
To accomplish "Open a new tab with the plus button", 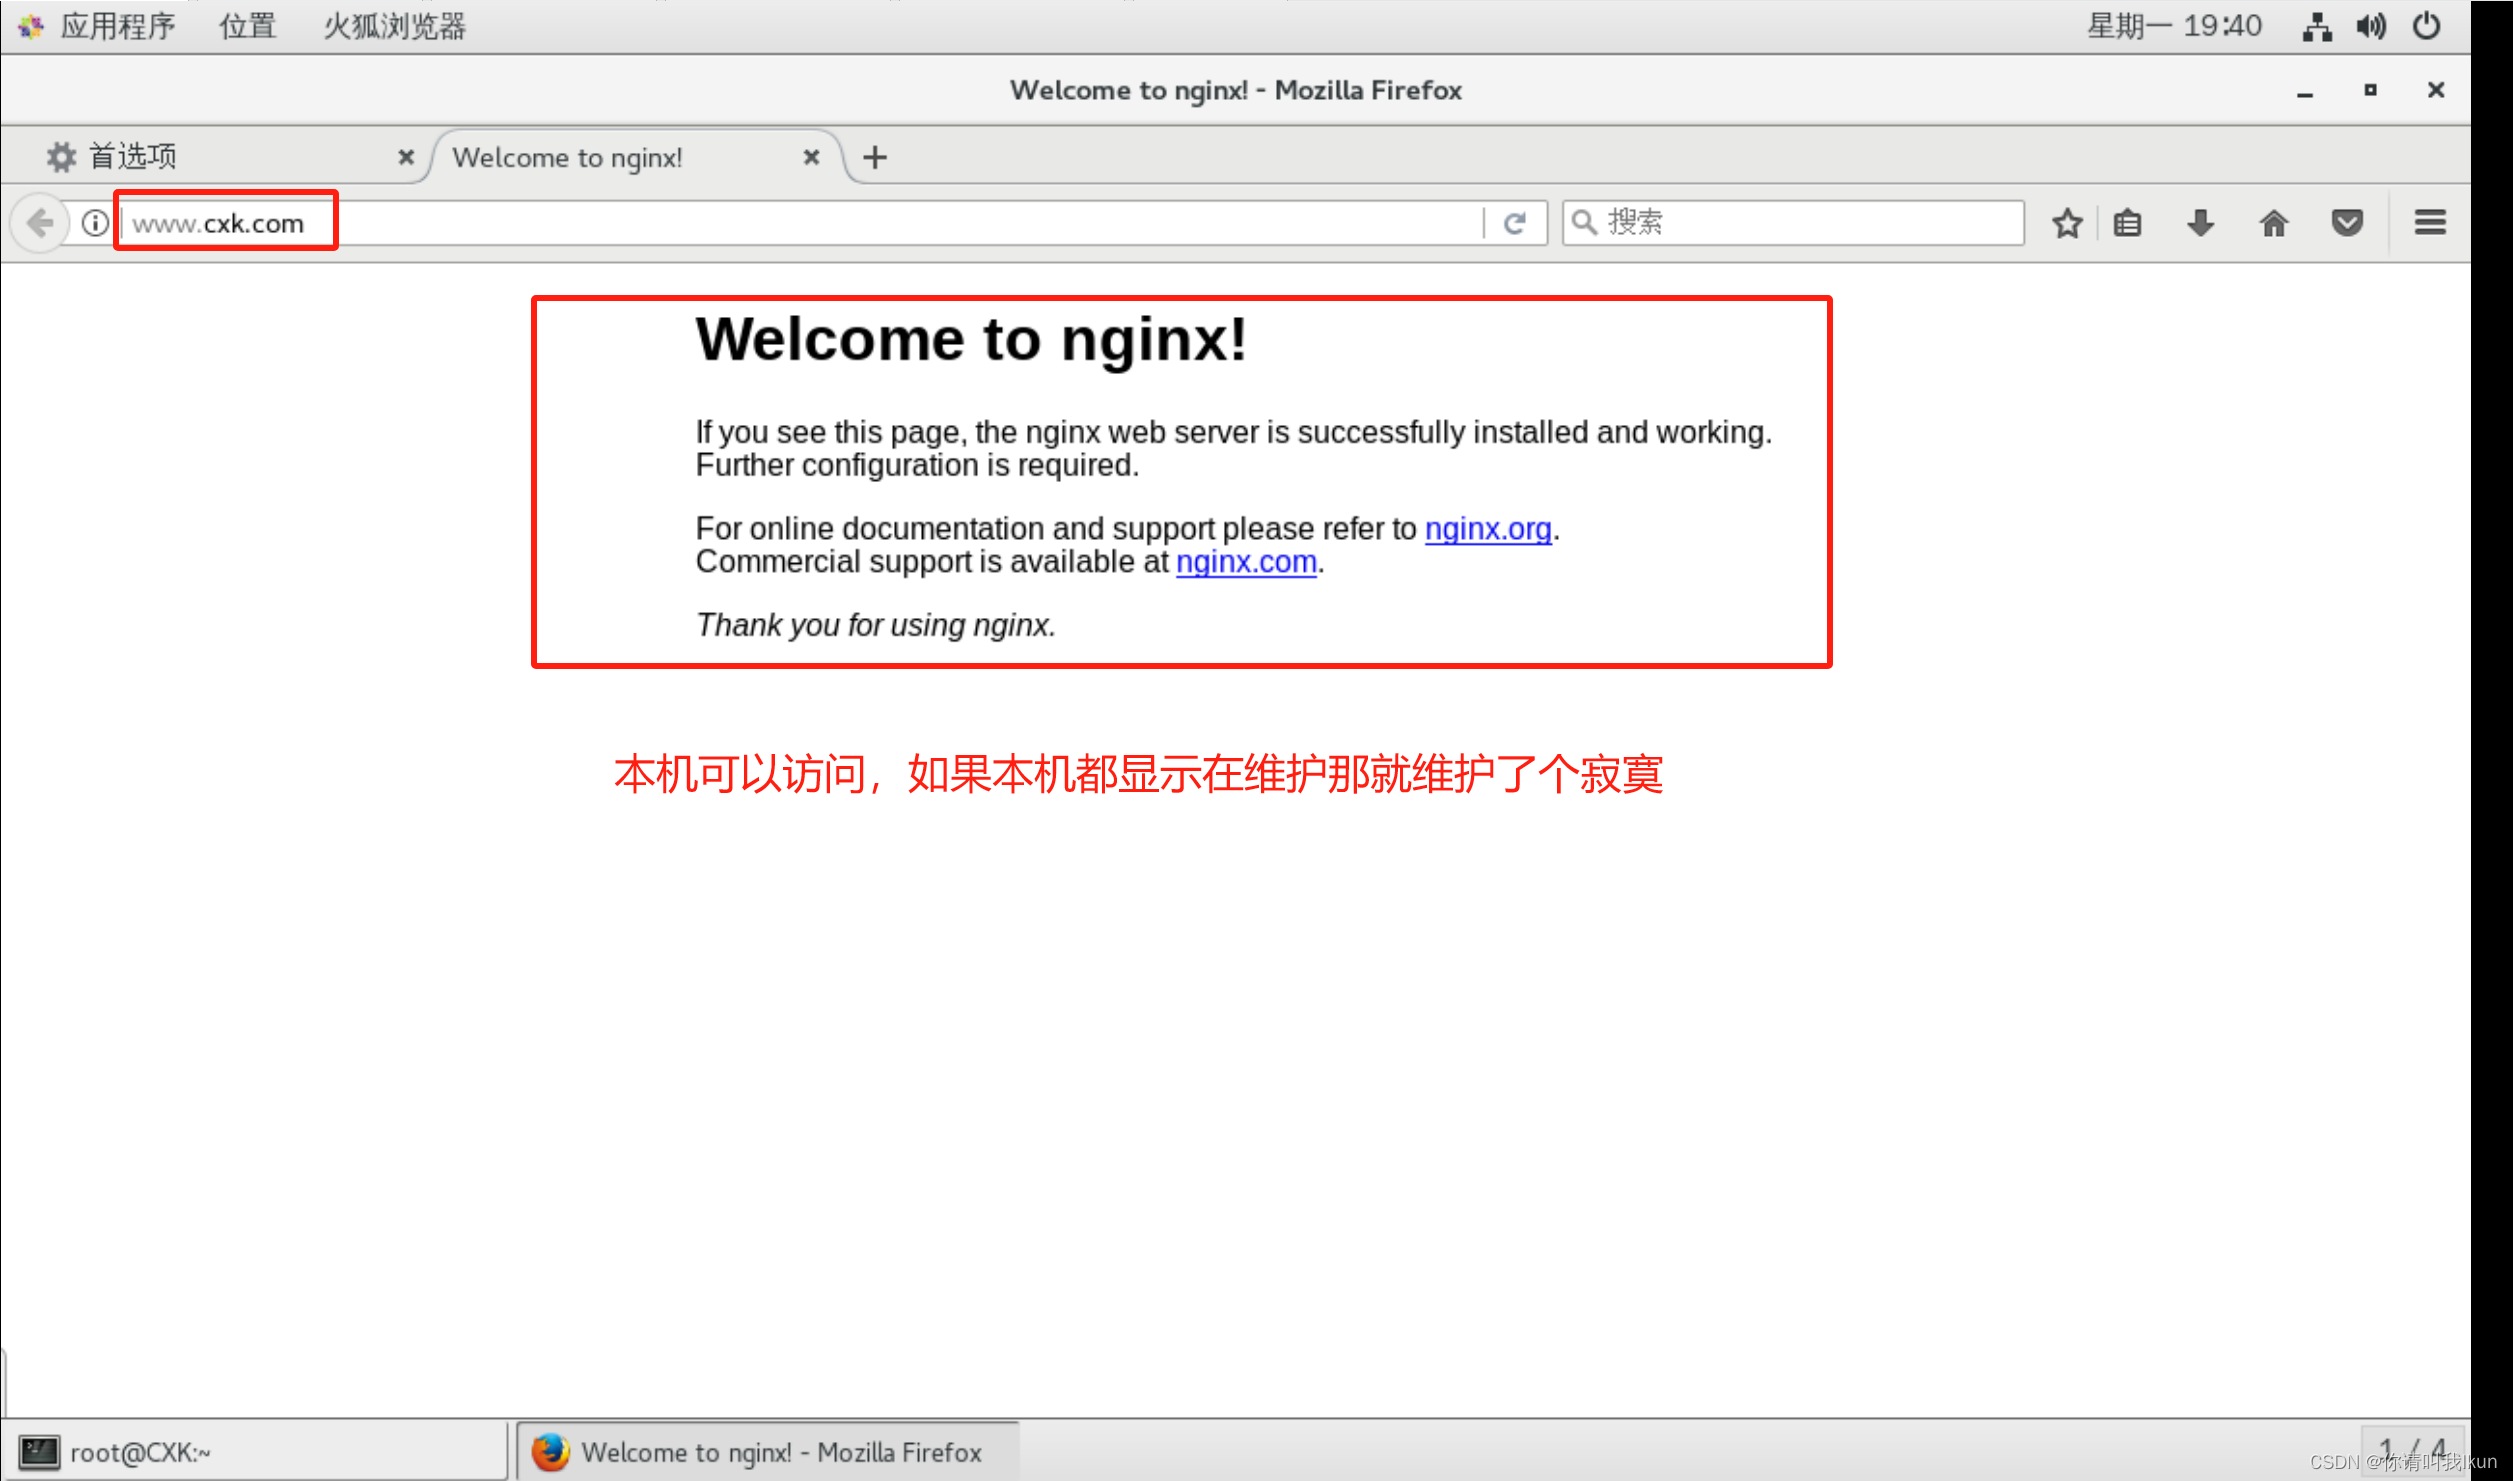I will [x=875, y=156].
